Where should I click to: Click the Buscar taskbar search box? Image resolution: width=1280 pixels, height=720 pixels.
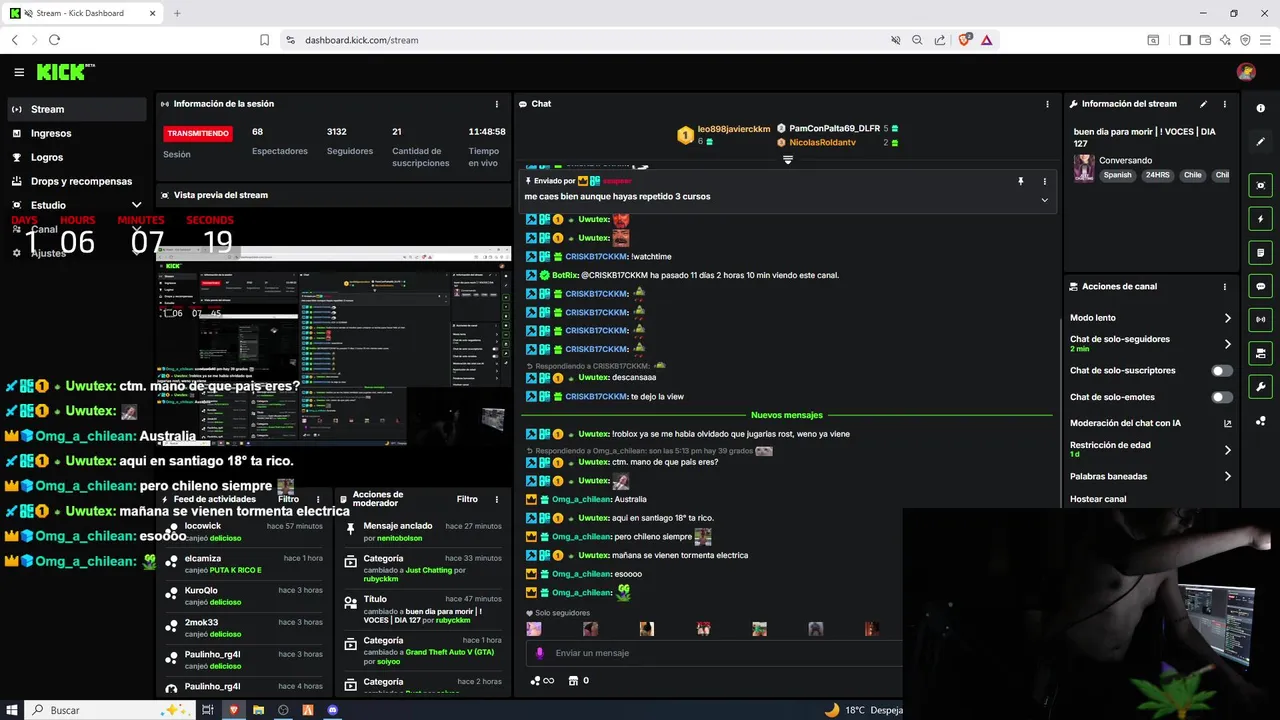click(109, 710)
